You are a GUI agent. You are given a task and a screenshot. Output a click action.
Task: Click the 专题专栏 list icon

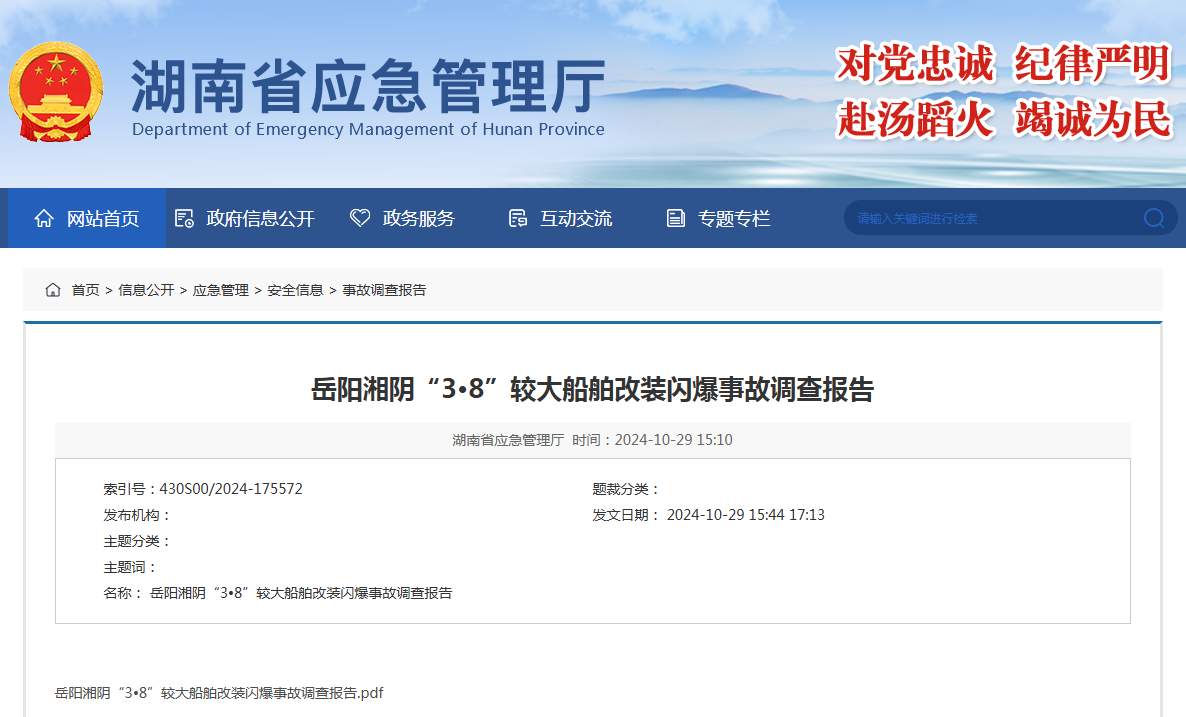pos(676,218)
